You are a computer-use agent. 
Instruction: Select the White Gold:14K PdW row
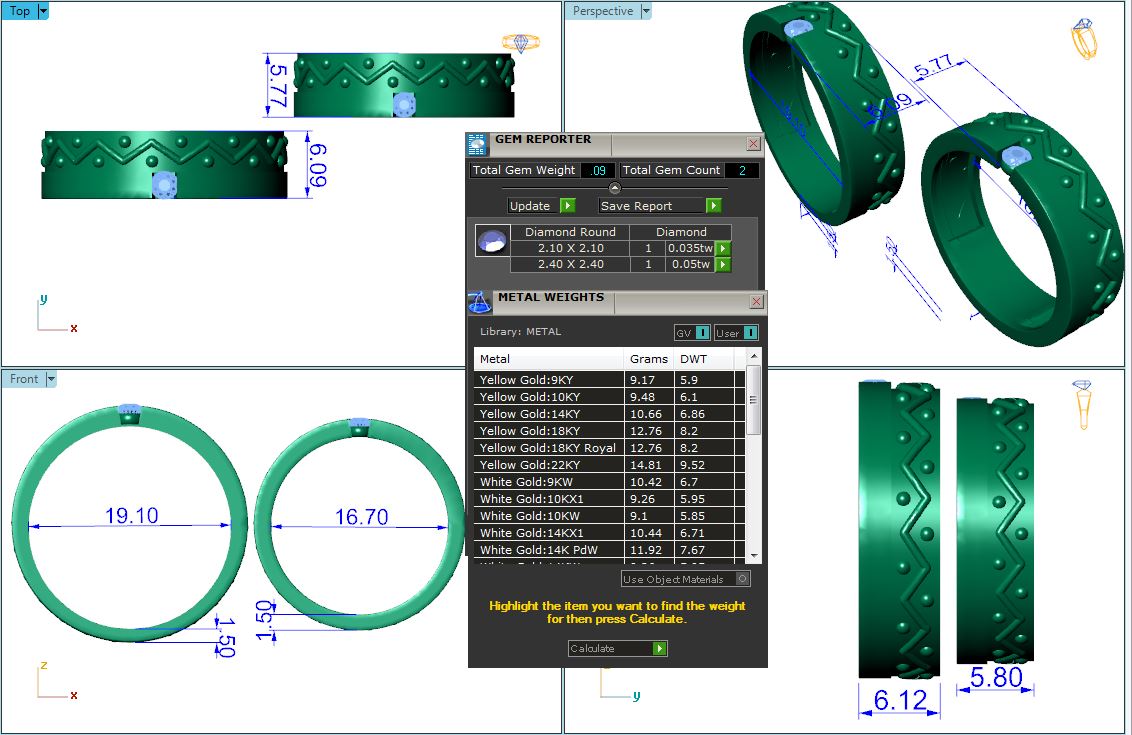[609, 550]
